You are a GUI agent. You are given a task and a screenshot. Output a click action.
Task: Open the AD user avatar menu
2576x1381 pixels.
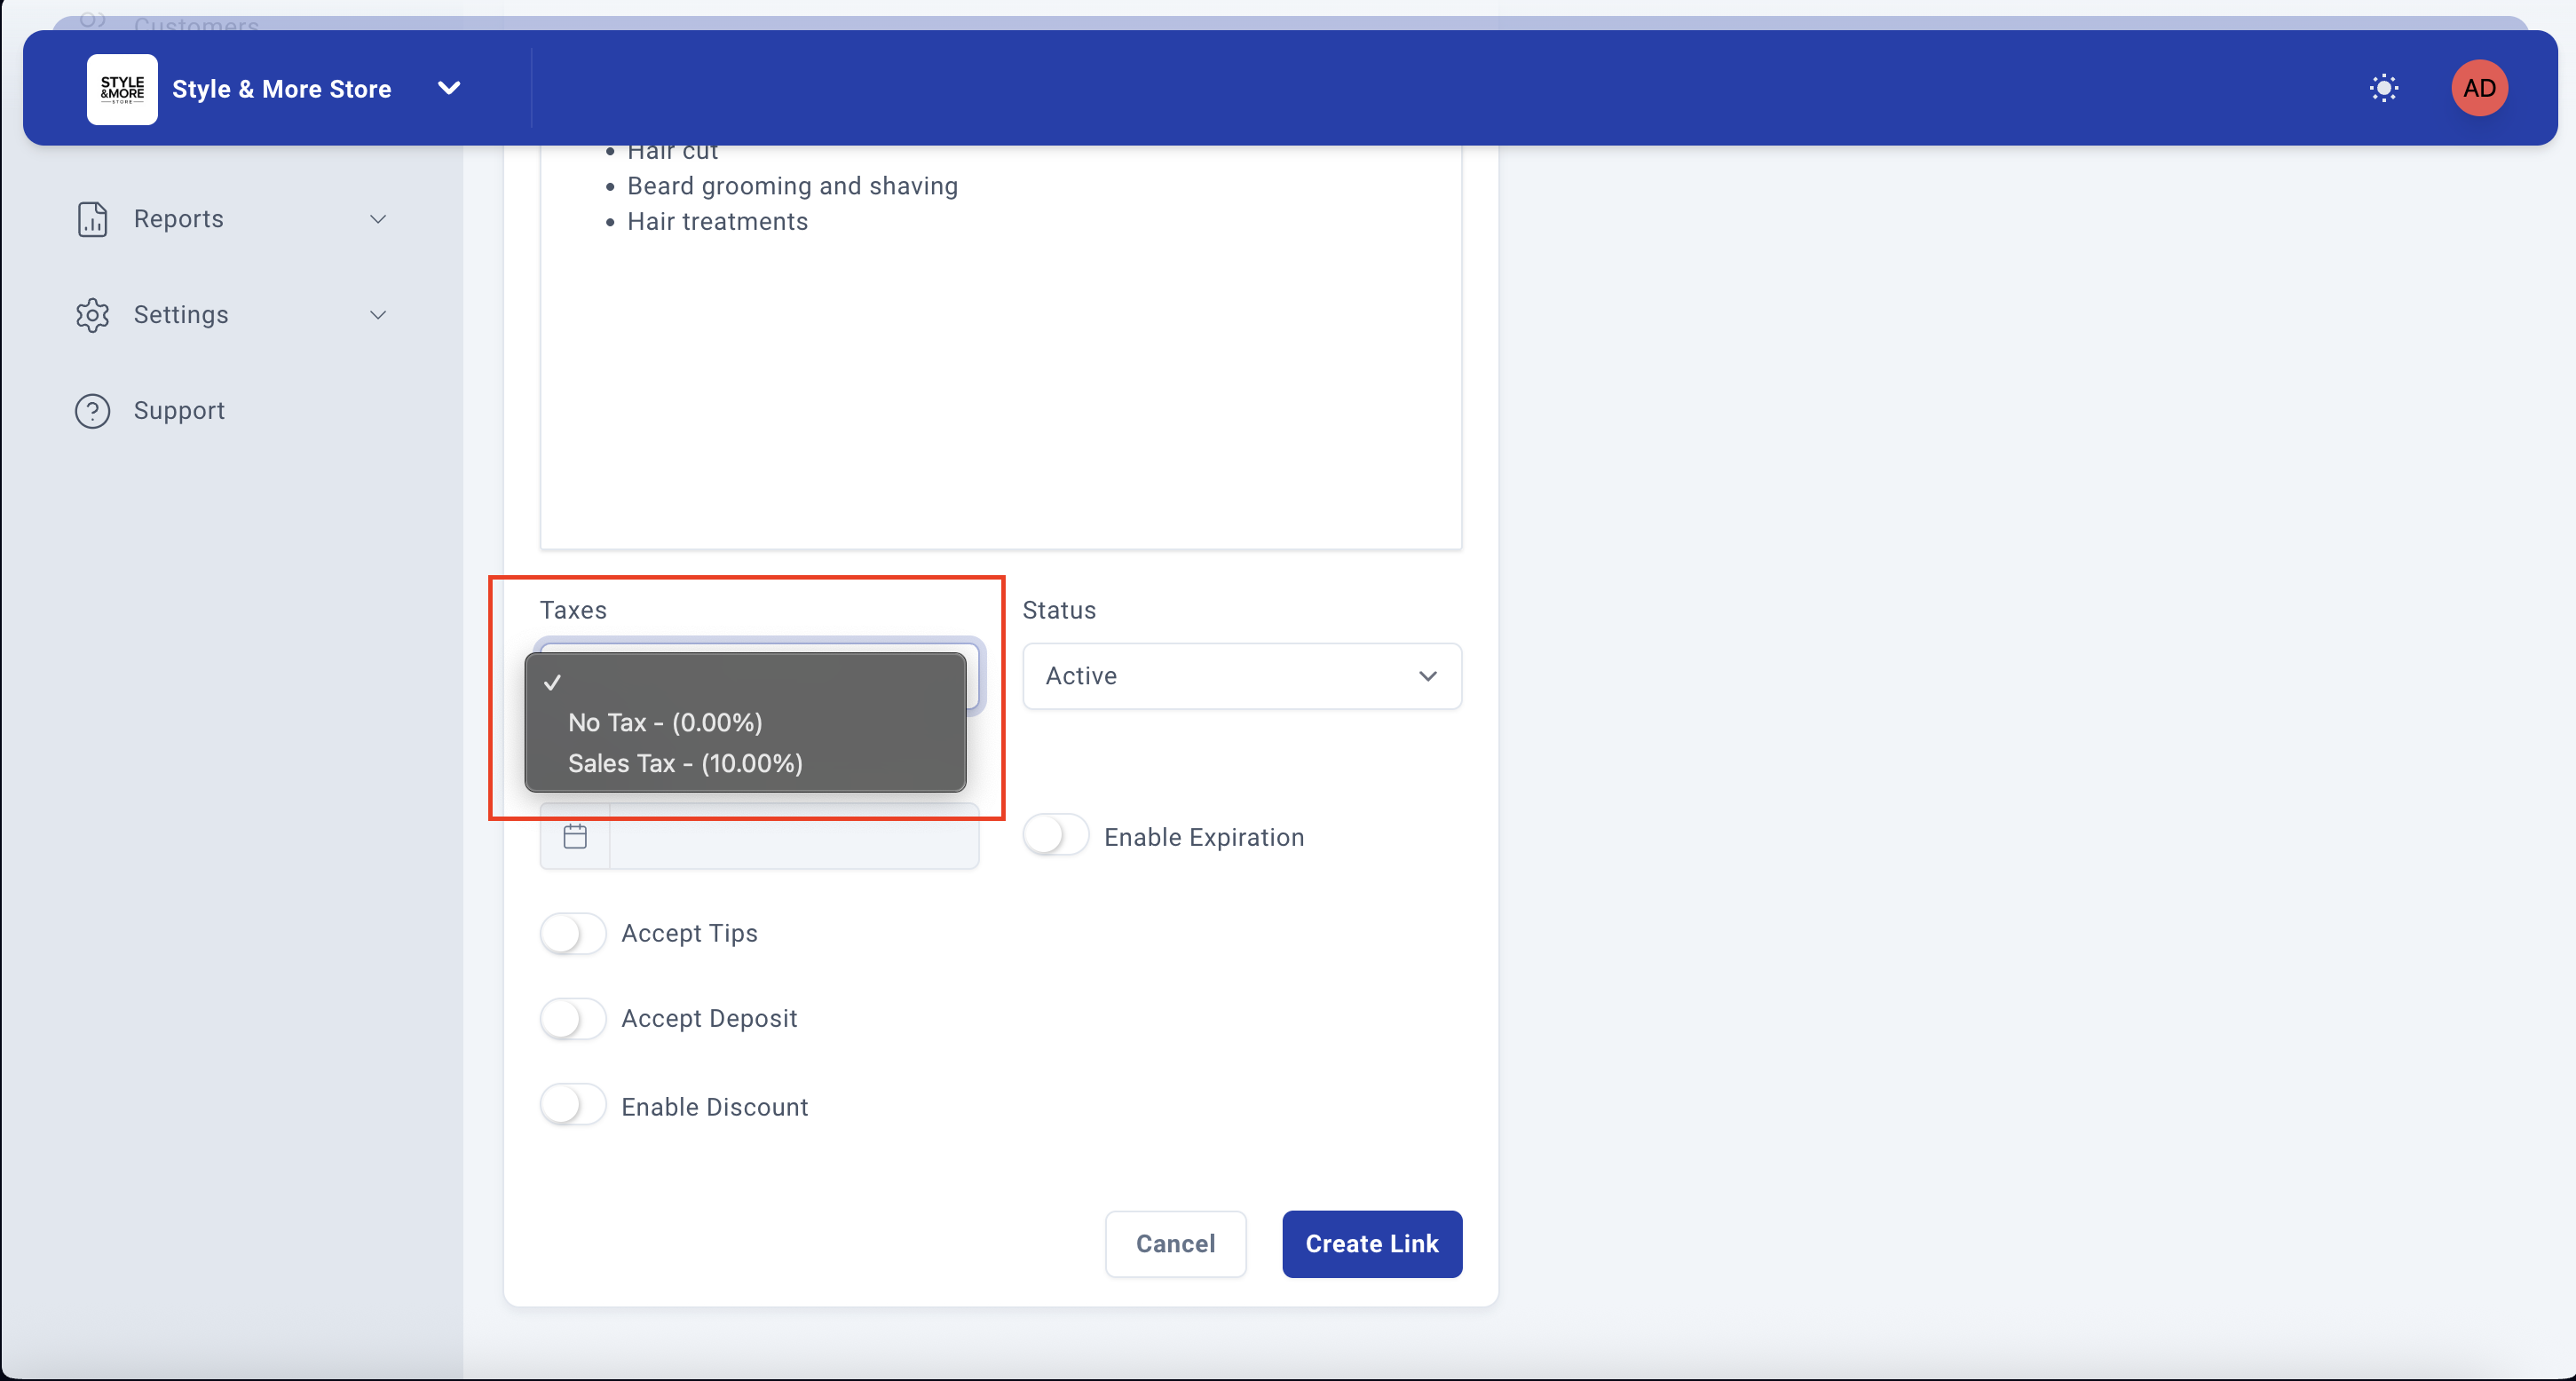coord(2478,88)
